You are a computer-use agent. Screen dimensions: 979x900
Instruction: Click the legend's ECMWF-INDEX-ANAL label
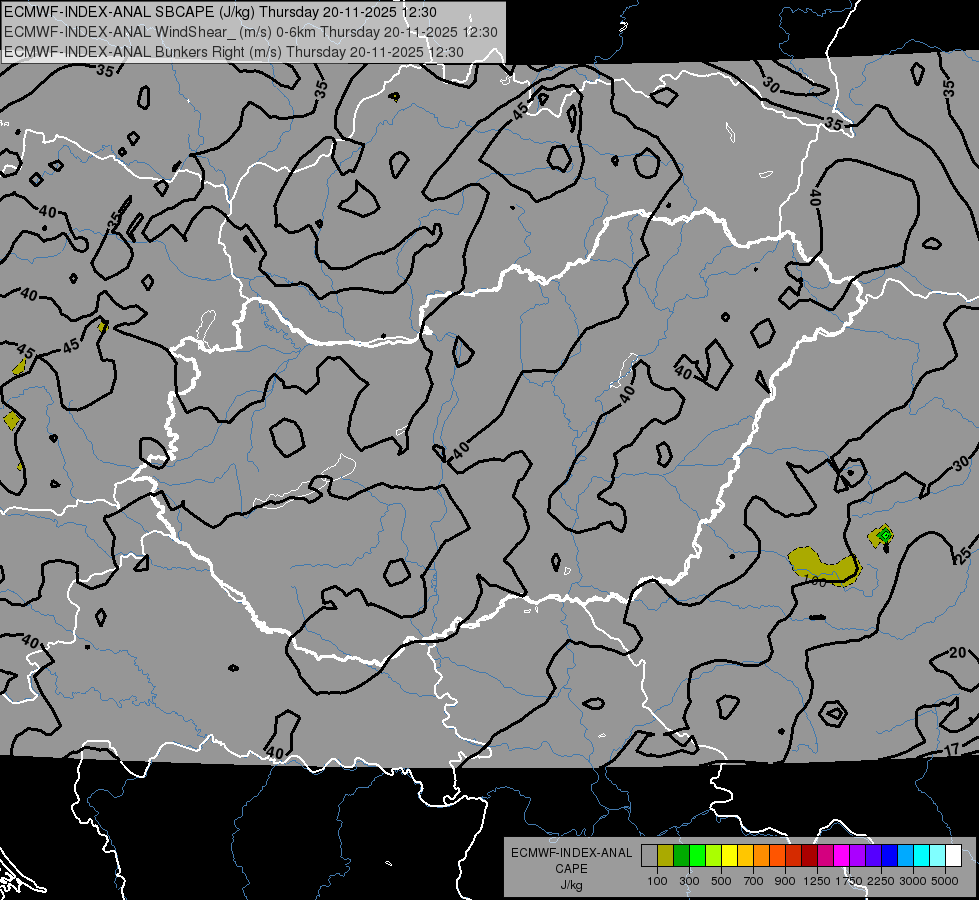pyautogui.click(x=572, y=853)
